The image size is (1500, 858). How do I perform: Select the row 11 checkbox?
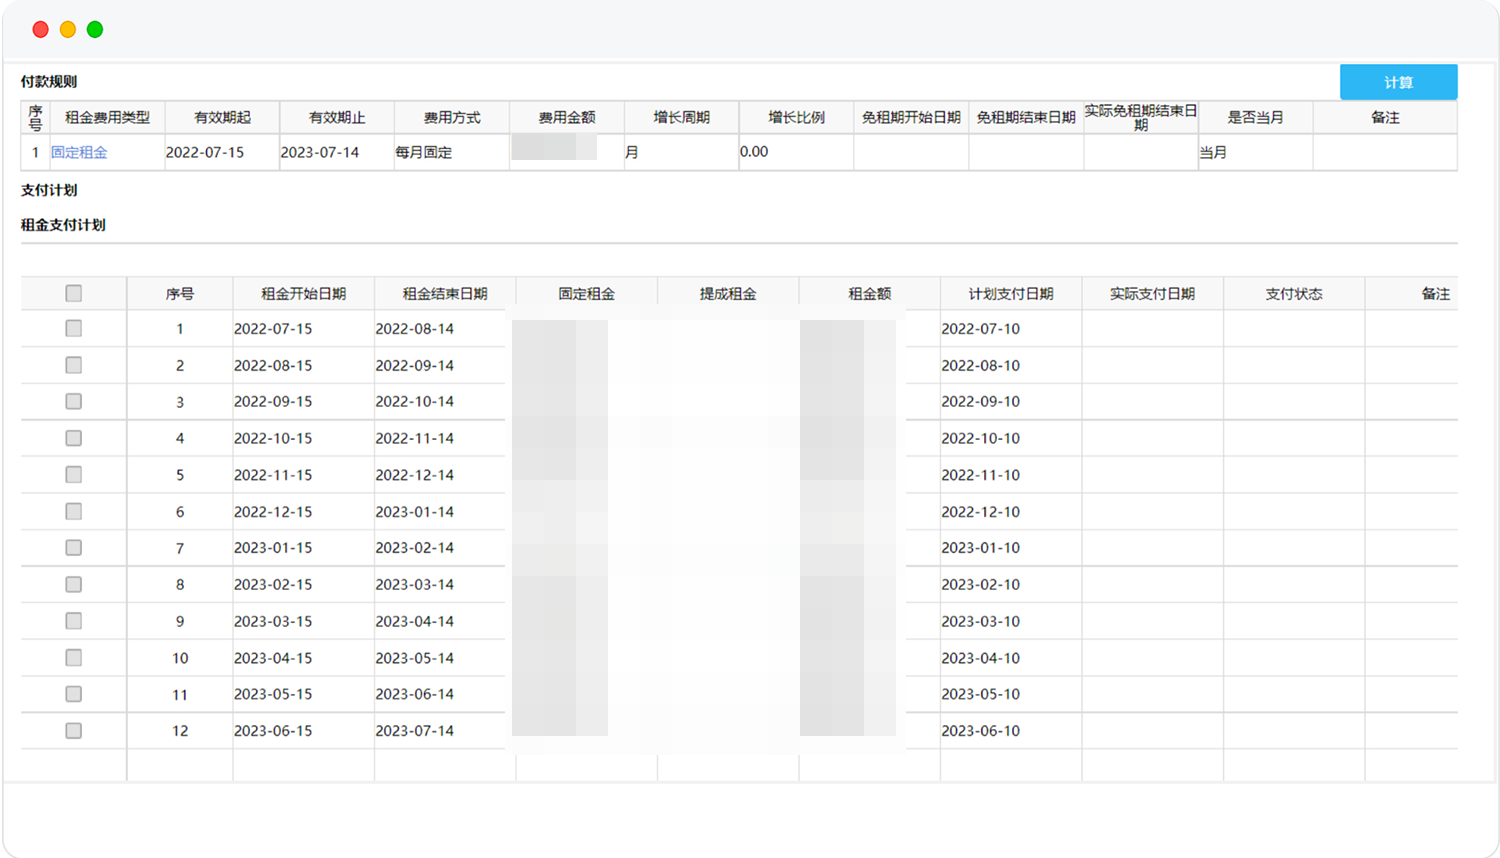(x=73, y=694)
